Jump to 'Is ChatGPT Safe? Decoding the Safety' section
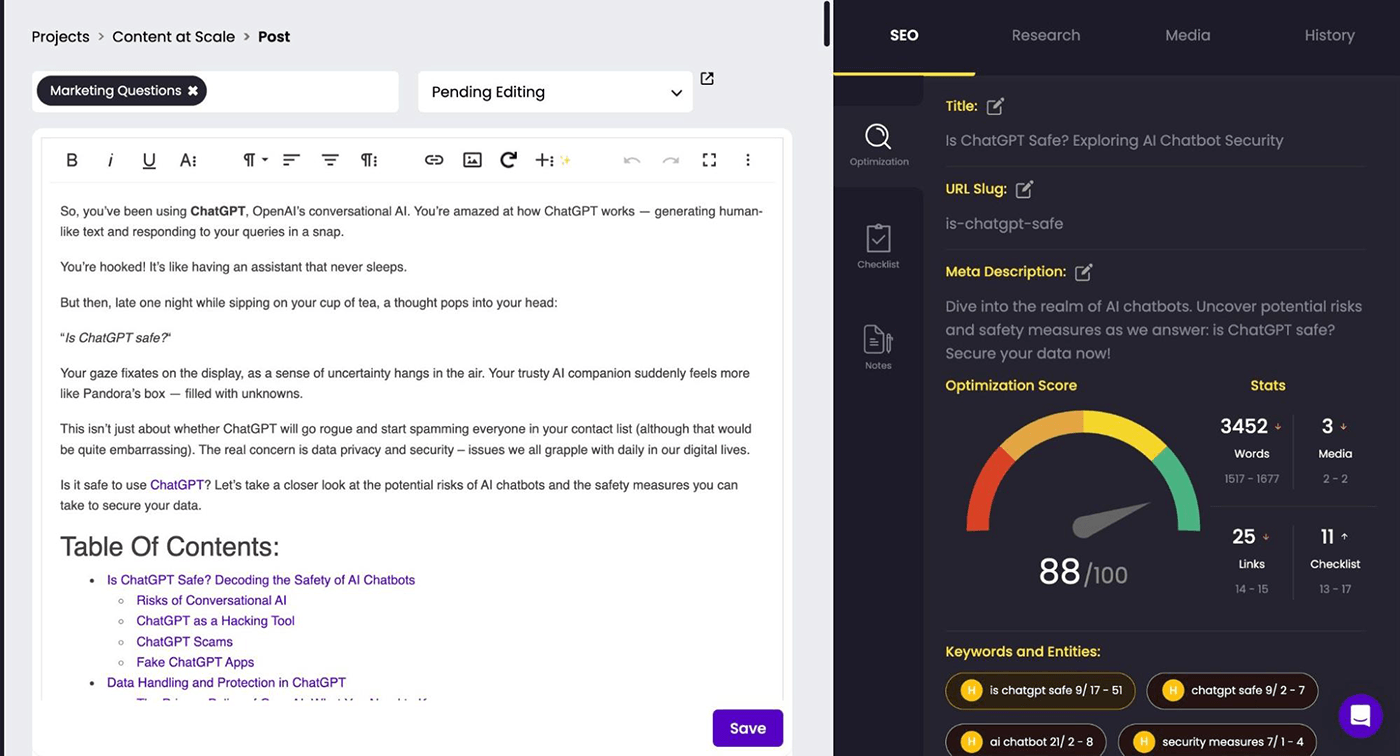1400x756 pixels. coord(261,580)
